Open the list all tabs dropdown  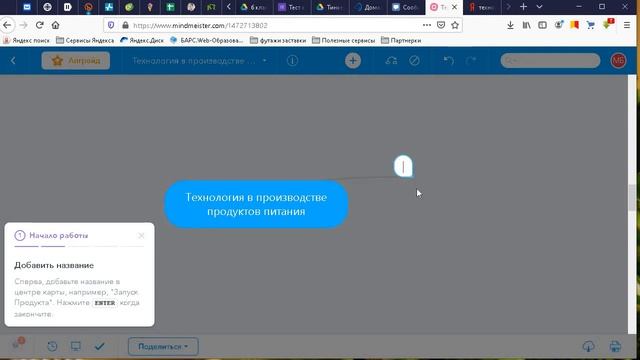[539, 7]
